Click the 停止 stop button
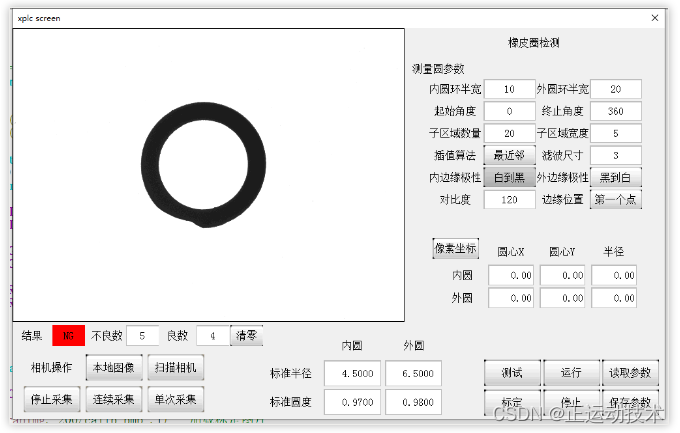The height and width of the screenshot is (433, 680). tap(571, 402)
